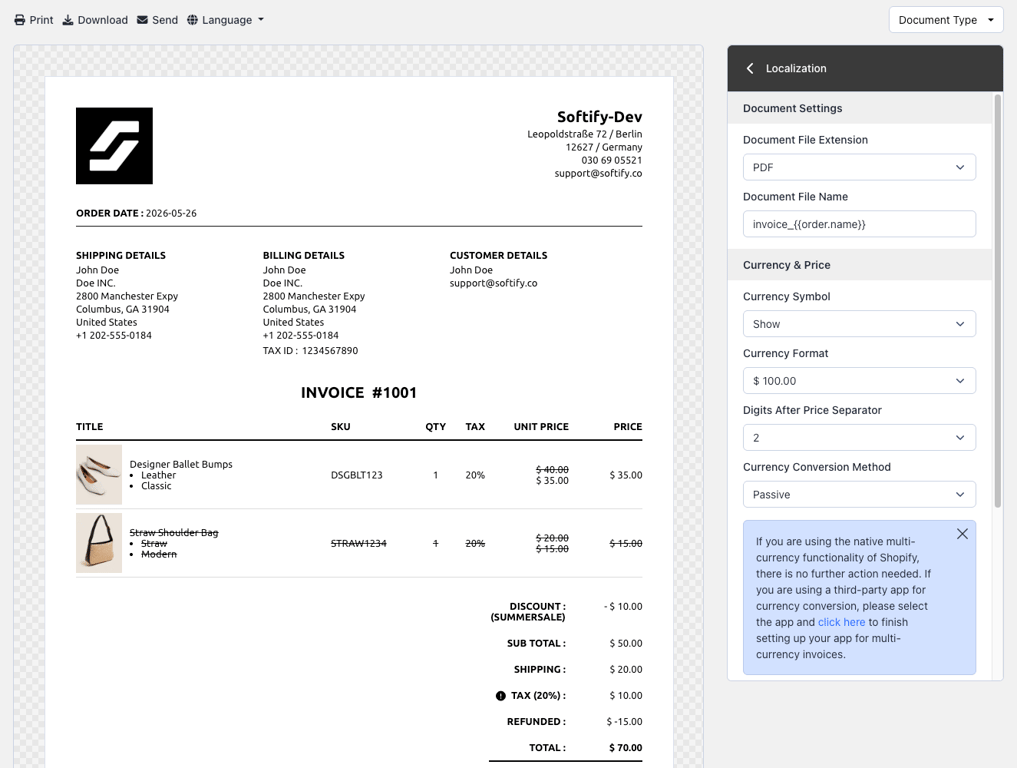
Task: Click the Download tray icon
Action: (x=68, y=20)
